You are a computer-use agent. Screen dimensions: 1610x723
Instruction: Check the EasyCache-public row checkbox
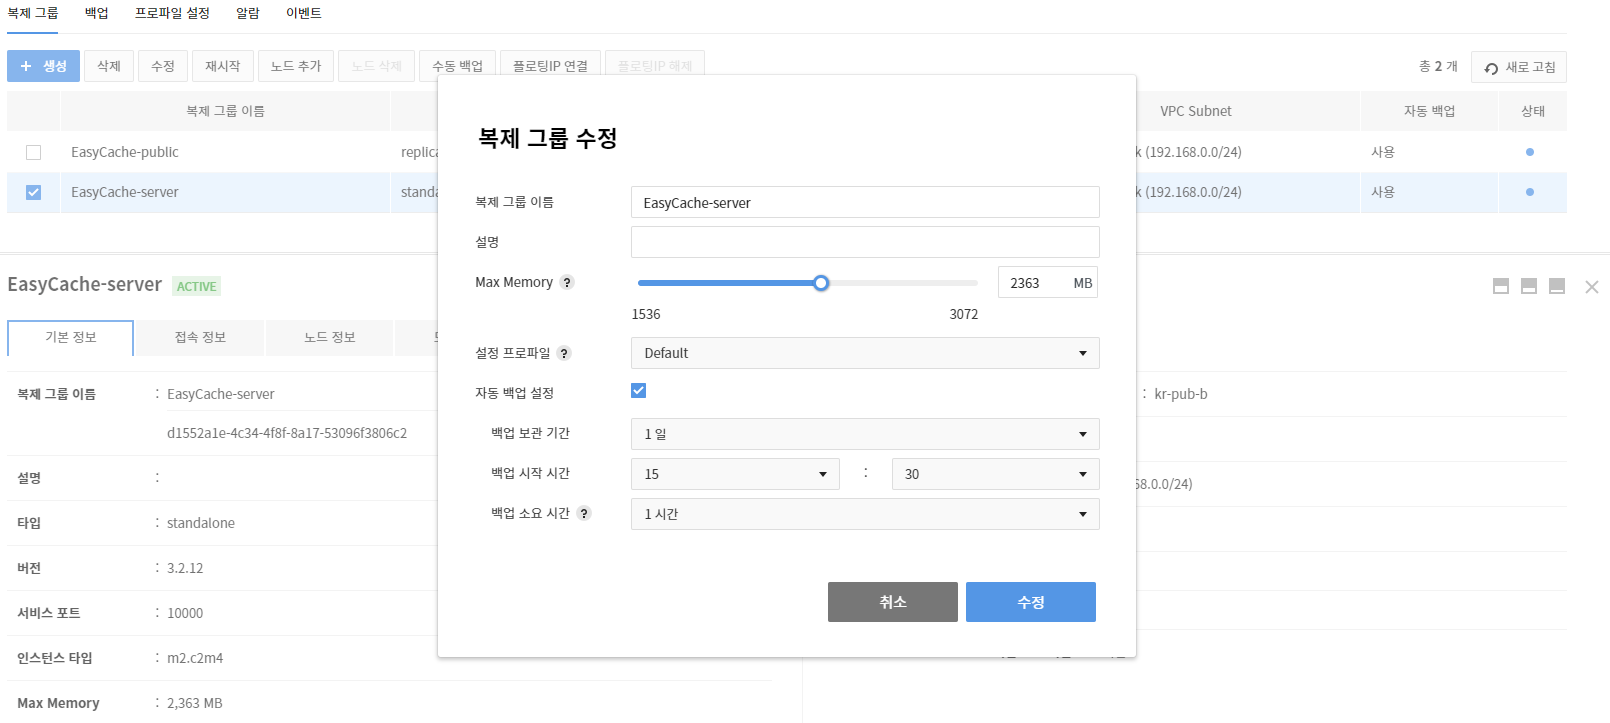[x=34, y=152]
